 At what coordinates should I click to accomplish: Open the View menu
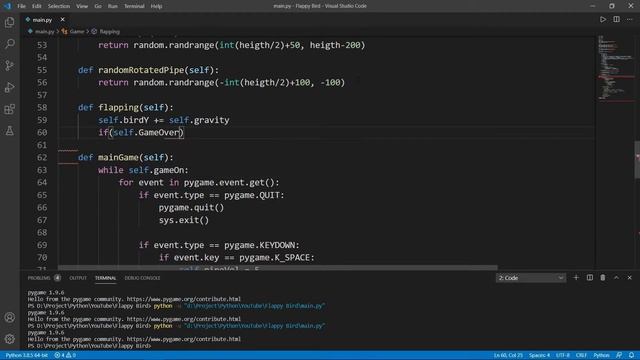[x=82, y=6]
